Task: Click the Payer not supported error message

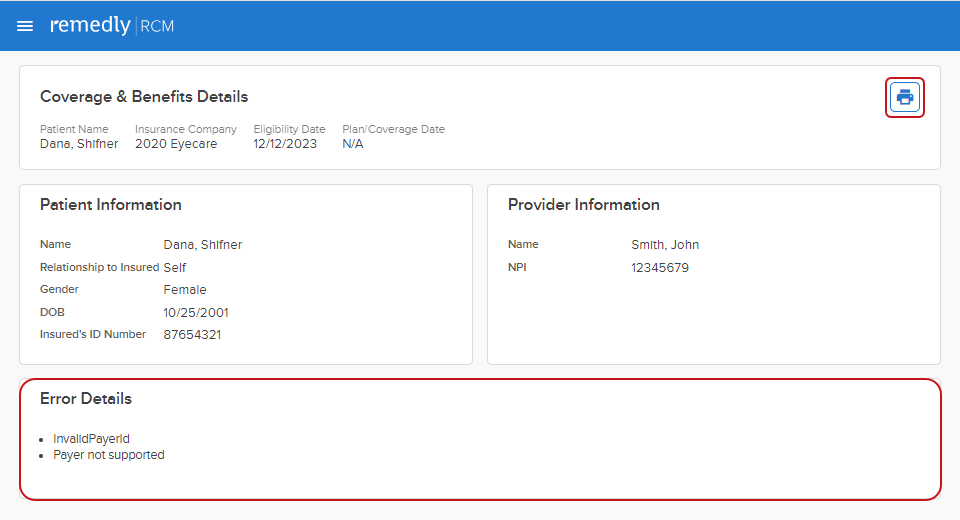Action: pos(109,455)
